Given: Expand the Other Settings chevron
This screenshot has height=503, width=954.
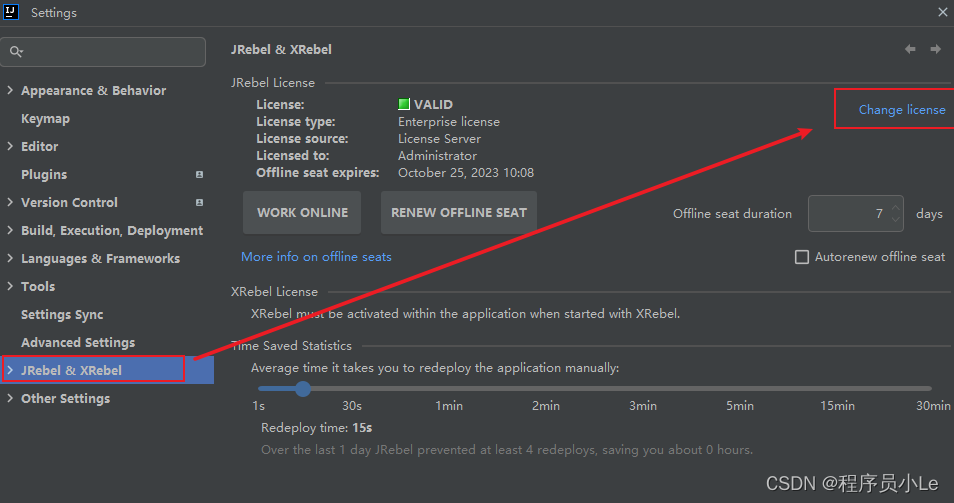Looking at the screenshot, I should pos(10,398).
